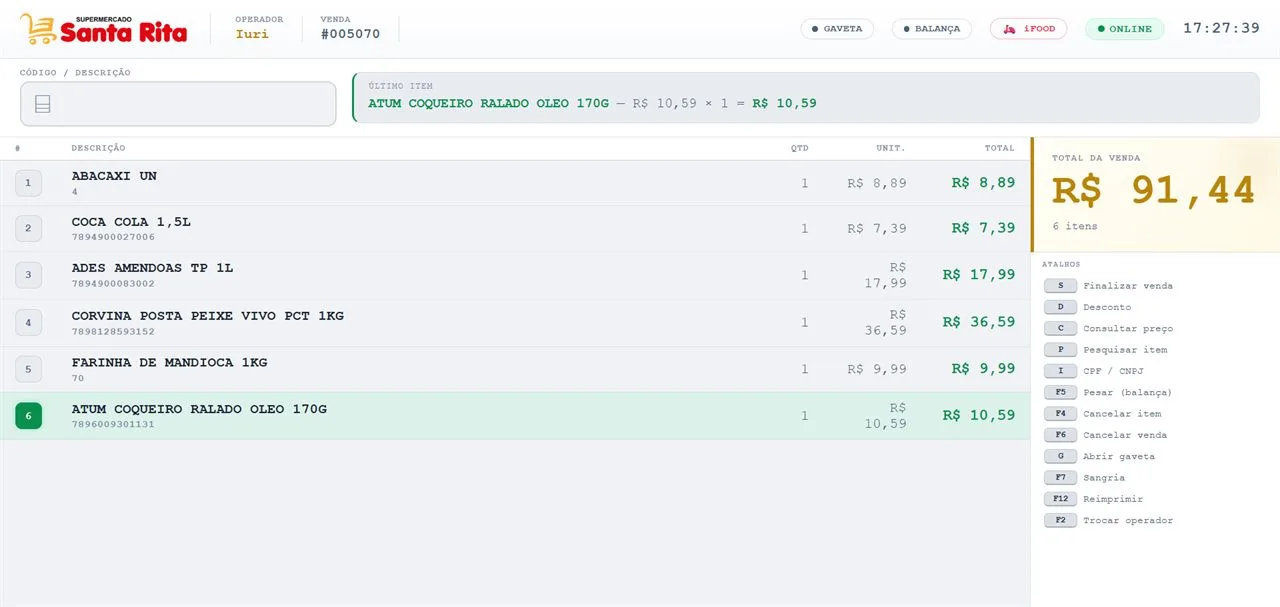Focus the Código / Descrição input field
The height and width of the screenshot is (607, 1280).
tap(178, 104)
